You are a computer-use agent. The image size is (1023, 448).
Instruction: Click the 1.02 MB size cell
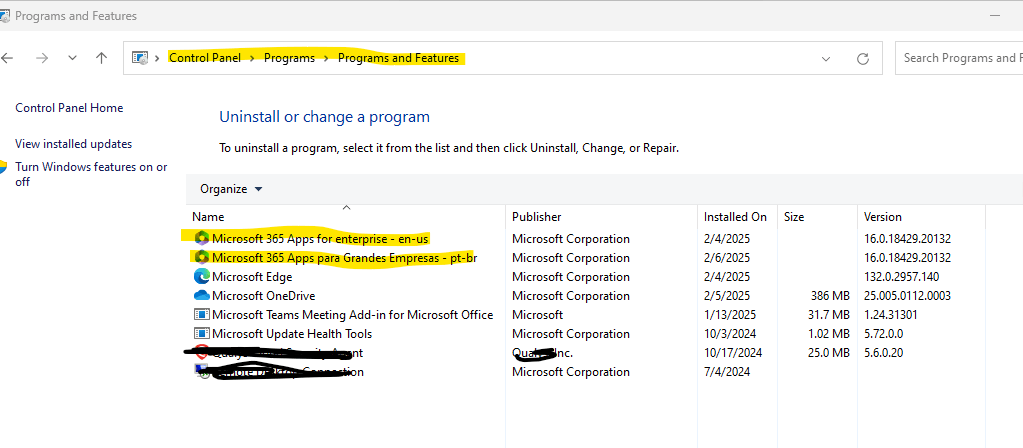coord(829,333)
